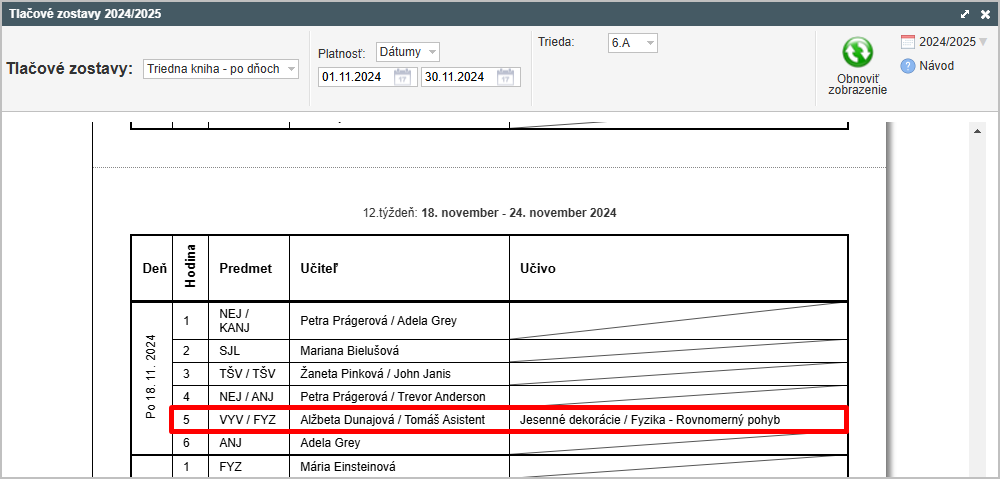Image resolution: width=1000 pixels, height=479 pixels.
Task: Click the school year calendar icon
Action: (908, 42)
